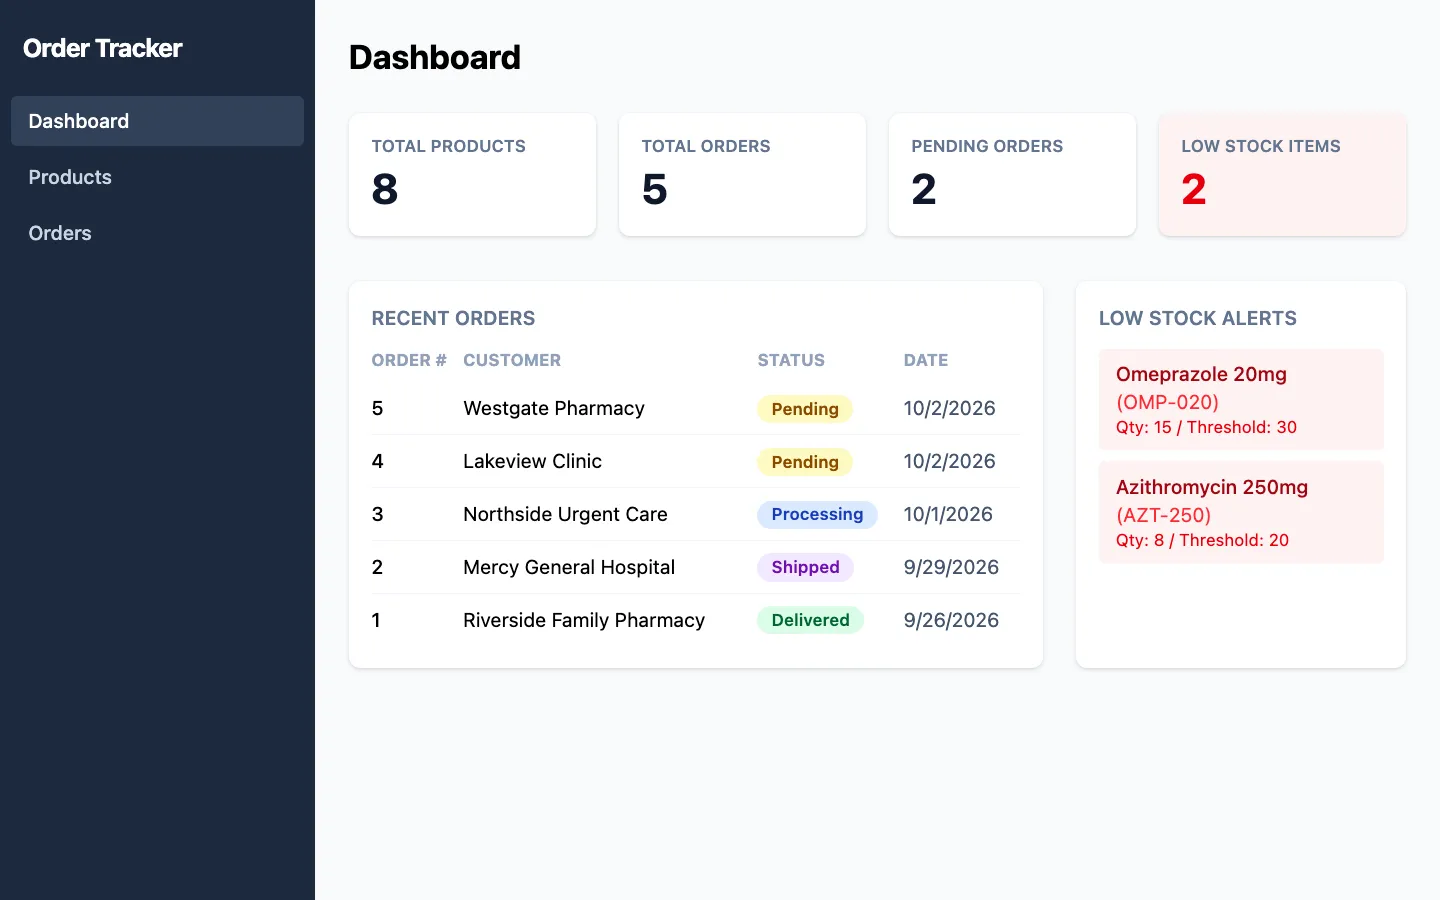Click the Westgate Pharmacy customer name
Screen dimensions: 1440x900
coord(554,408)
